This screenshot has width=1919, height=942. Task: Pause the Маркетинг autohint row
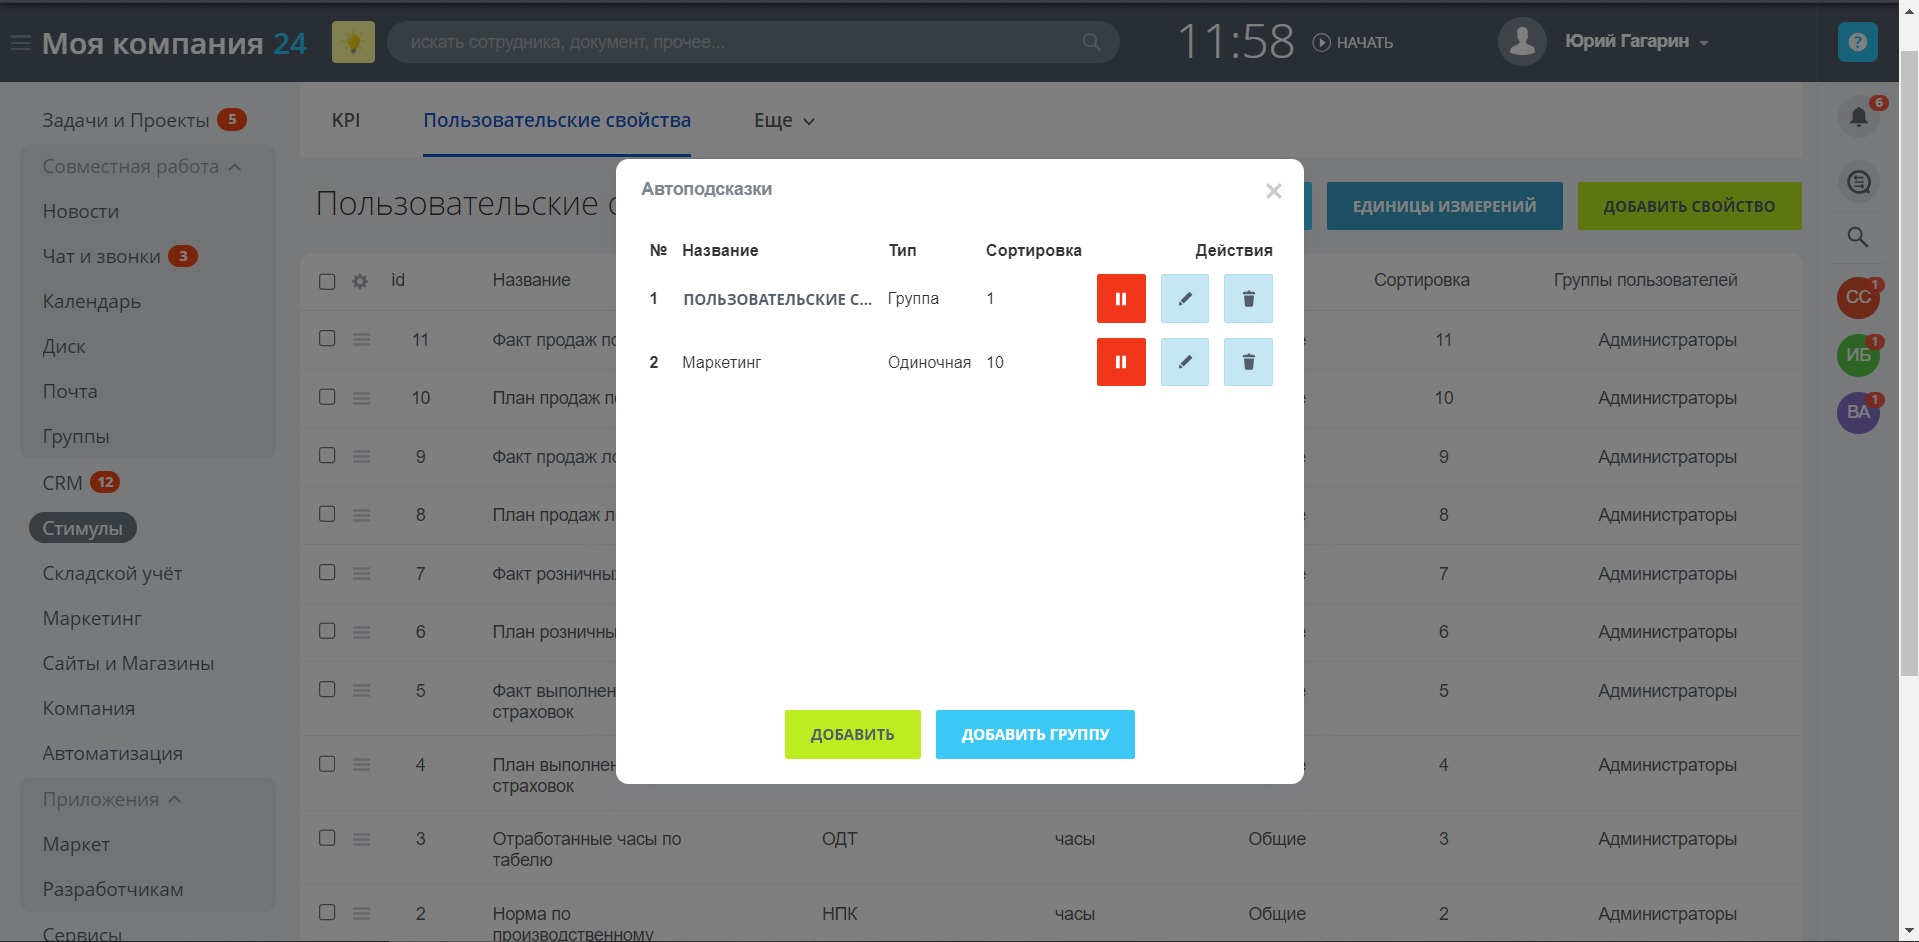pos(1121,362)
